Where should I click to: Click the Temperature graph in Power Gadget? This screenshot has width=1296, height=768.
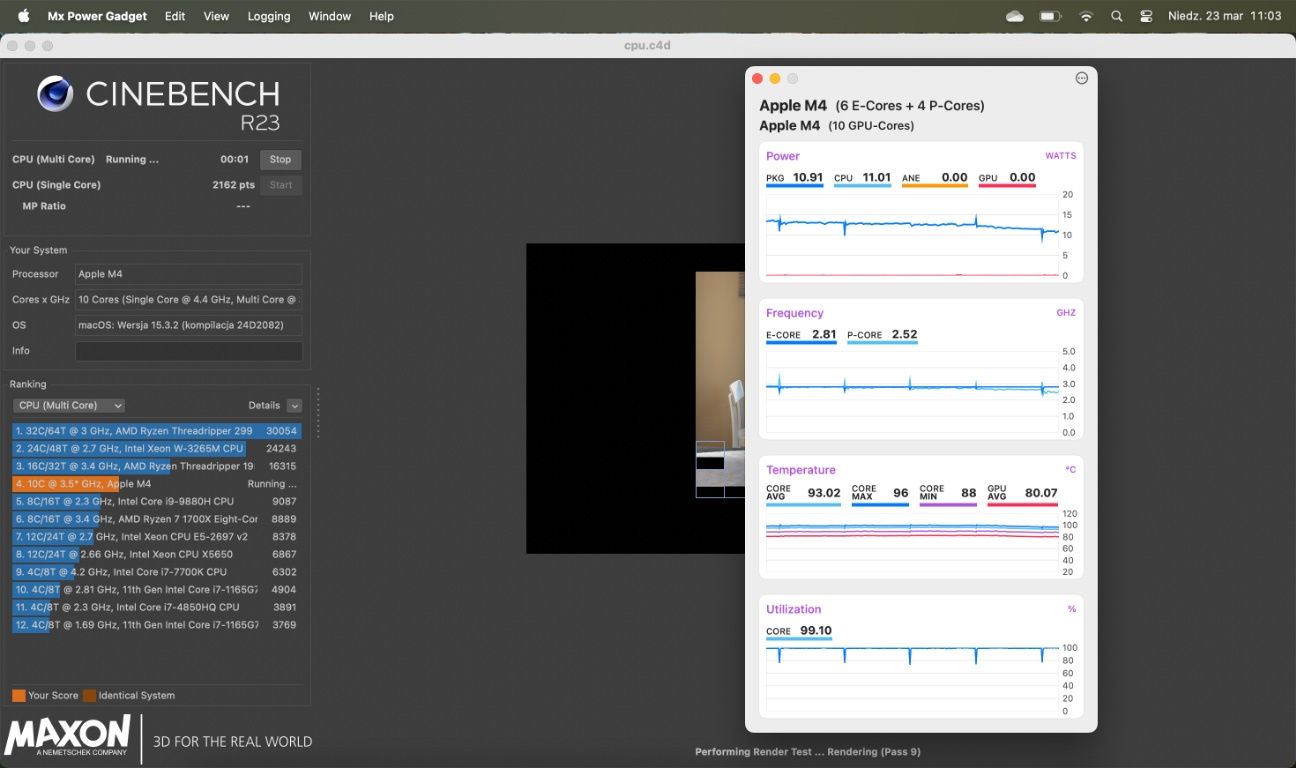(912, 542)
